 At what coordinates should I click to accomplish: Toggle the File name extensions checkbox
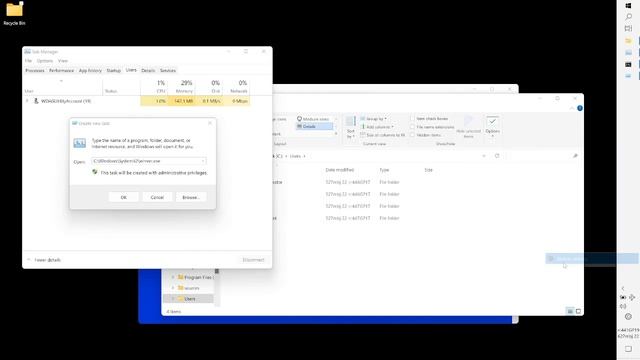tap(412, 127)
